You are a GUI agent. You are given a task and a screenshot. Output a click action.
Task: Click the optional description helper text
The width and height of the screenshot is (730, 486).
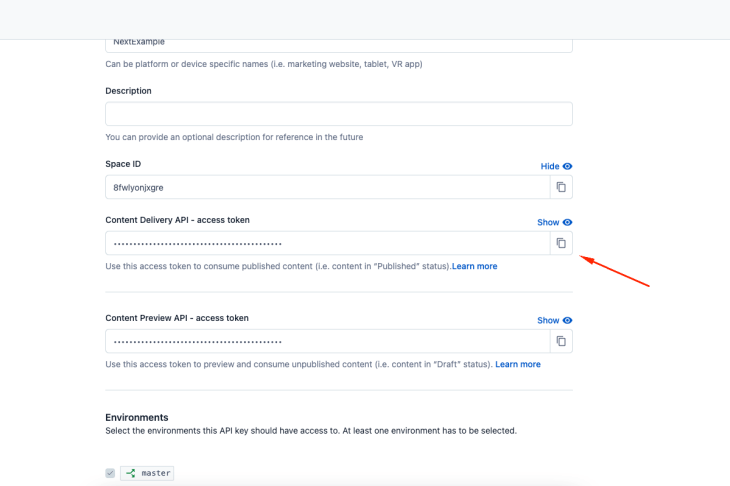point(234,137)
